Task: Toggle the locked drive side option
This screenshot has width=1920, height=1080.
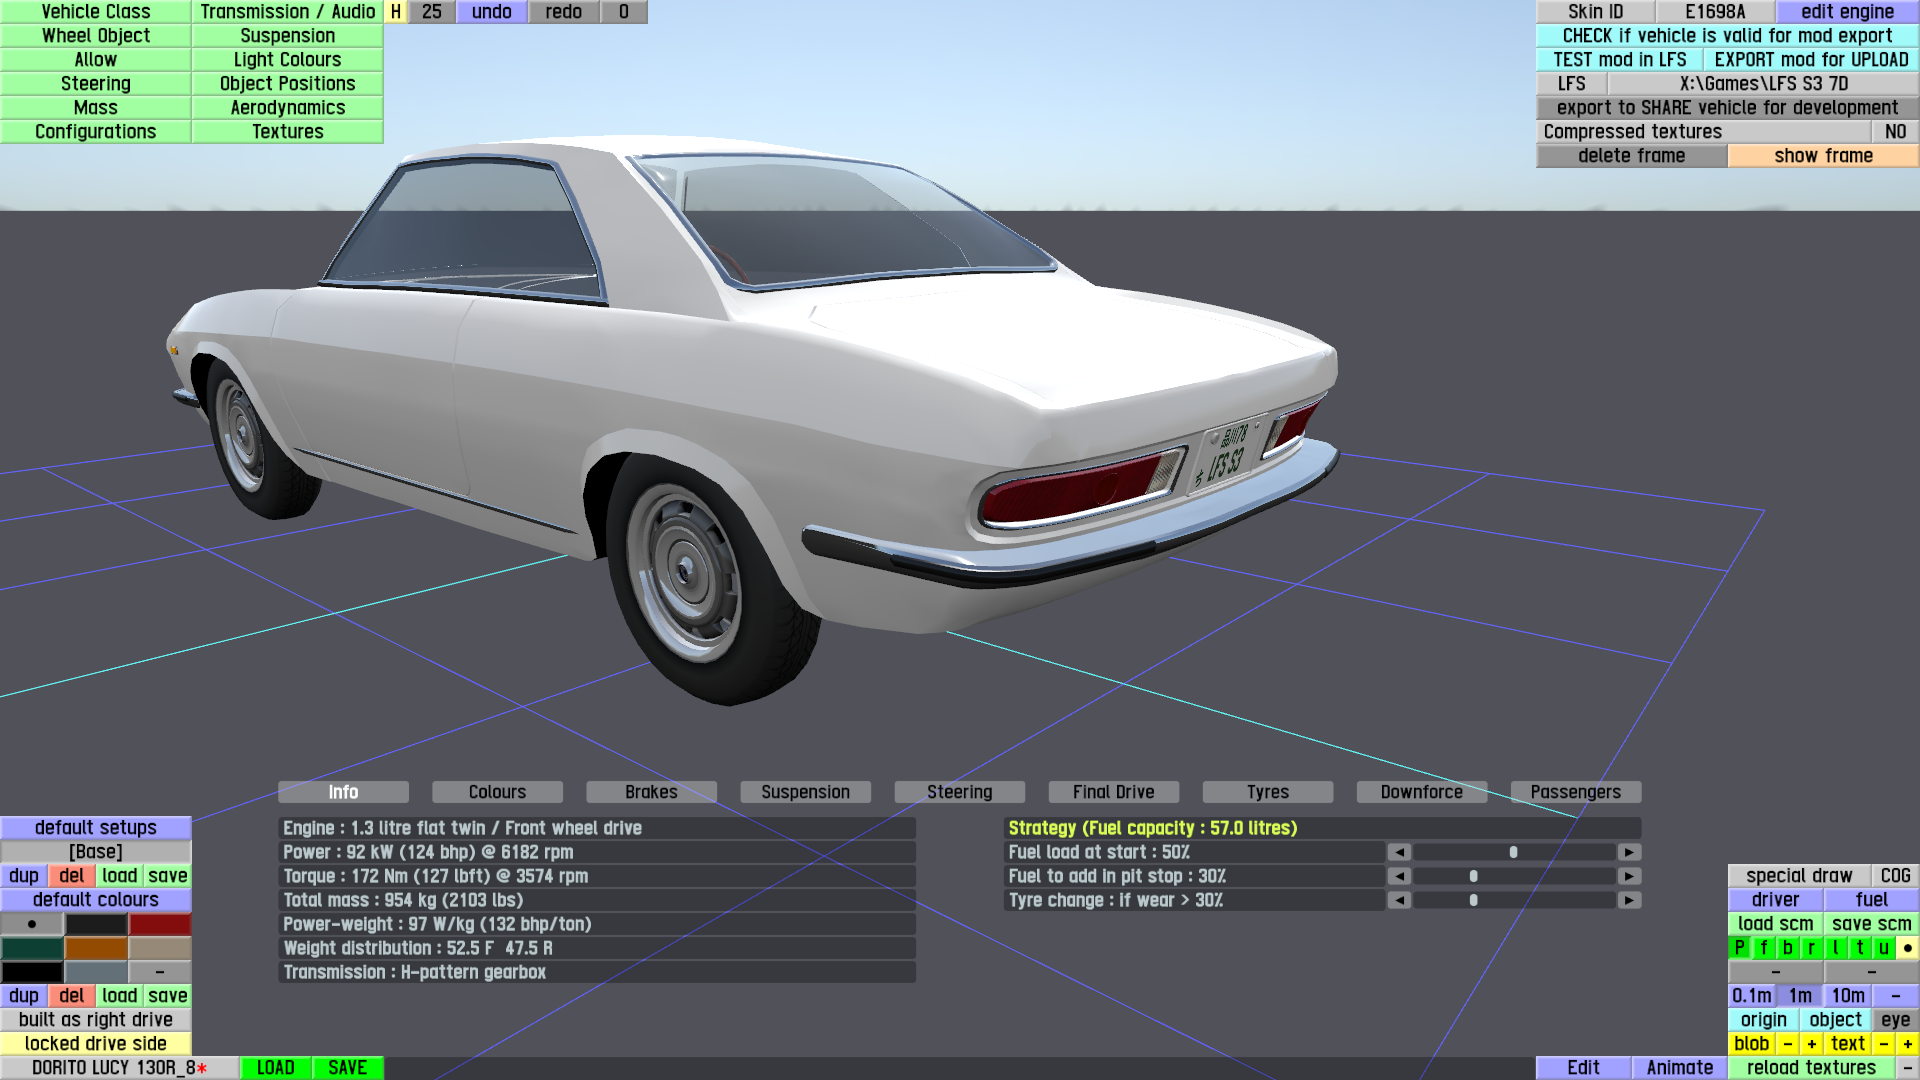Action: (95, 1044)
